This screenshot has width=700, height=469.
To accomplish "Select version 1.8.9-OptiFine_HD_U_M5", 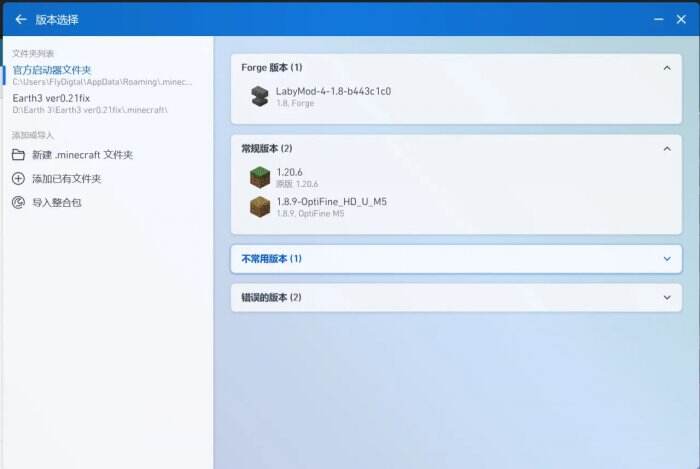I will coord(456,207).
